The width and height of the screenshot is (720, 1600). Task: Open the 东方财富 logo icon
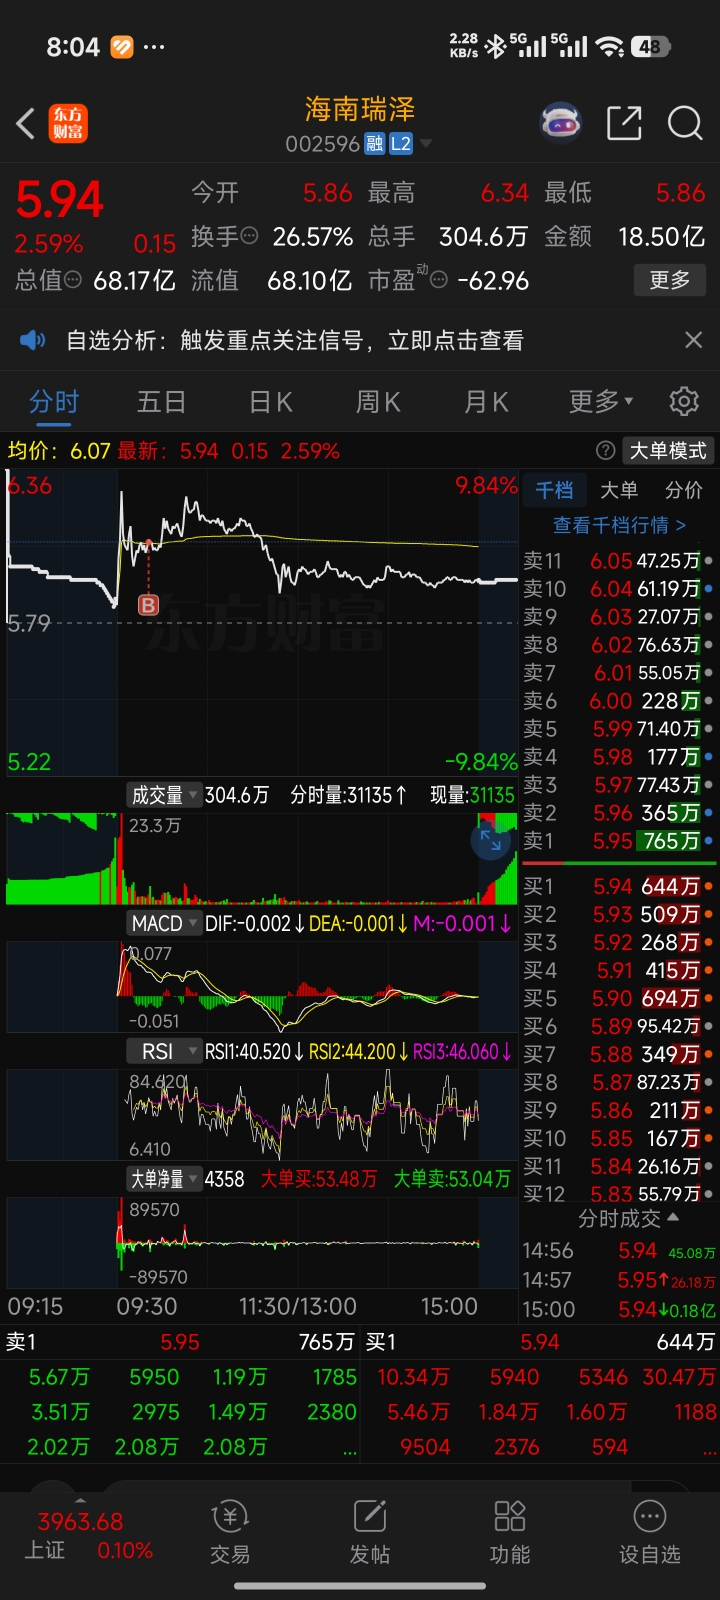tap(69, 124)
